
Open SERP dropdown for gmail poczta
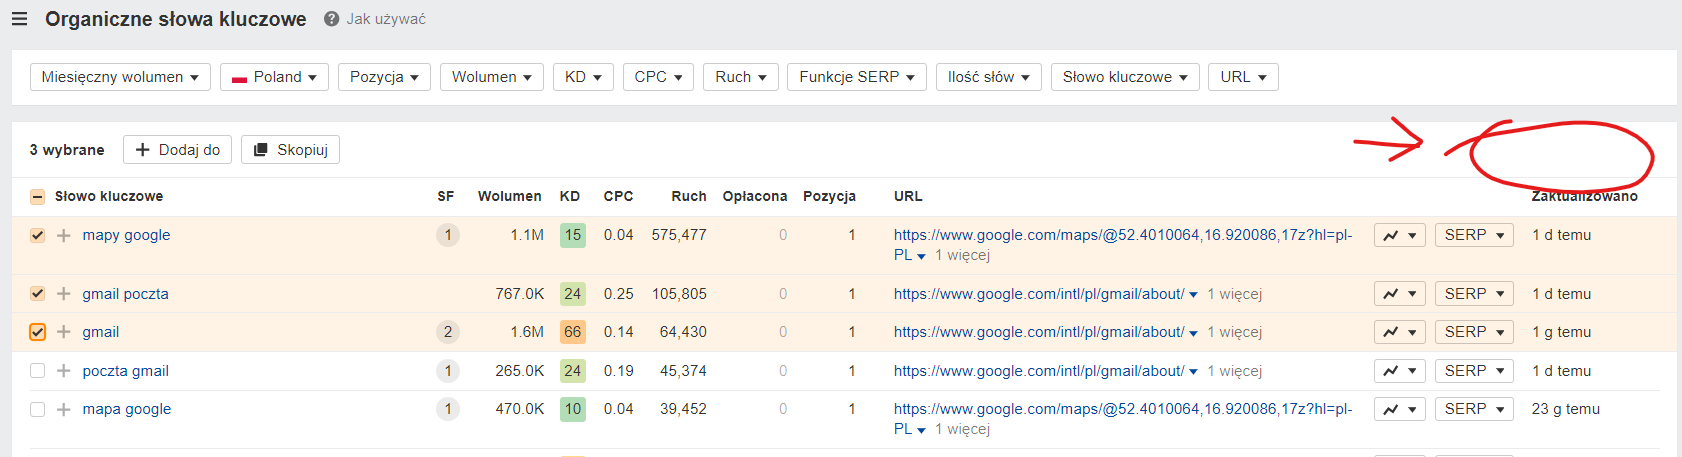[1474, 294]
